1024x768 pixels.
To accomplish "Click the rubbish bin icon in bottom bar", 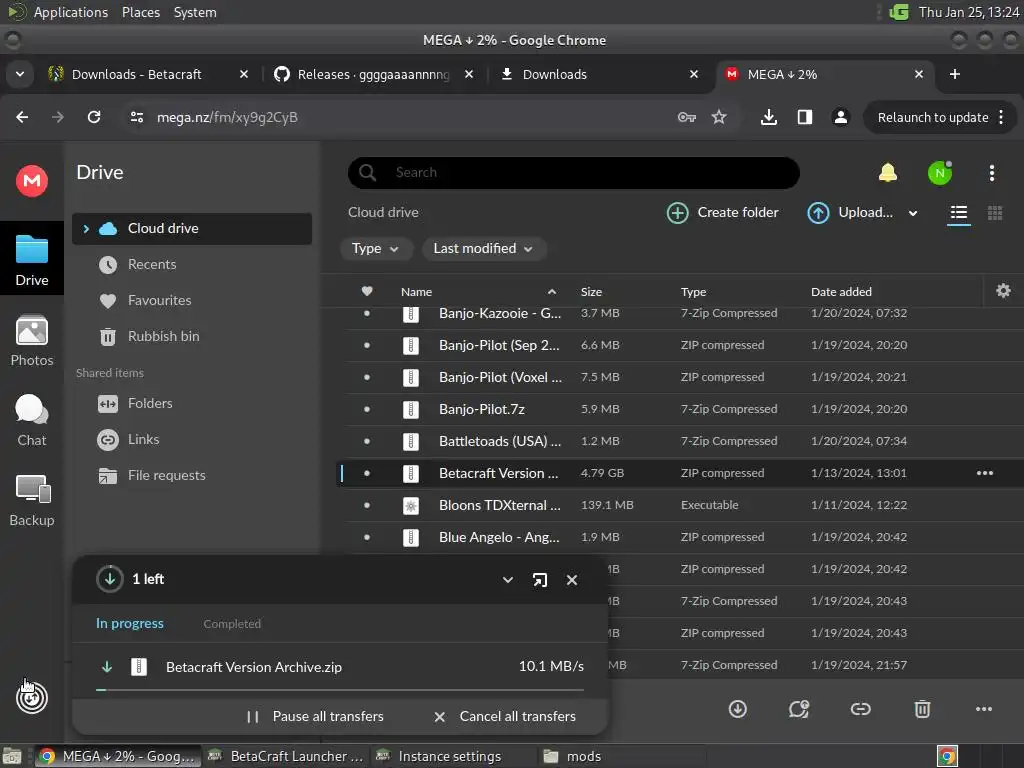I will 922,709.
